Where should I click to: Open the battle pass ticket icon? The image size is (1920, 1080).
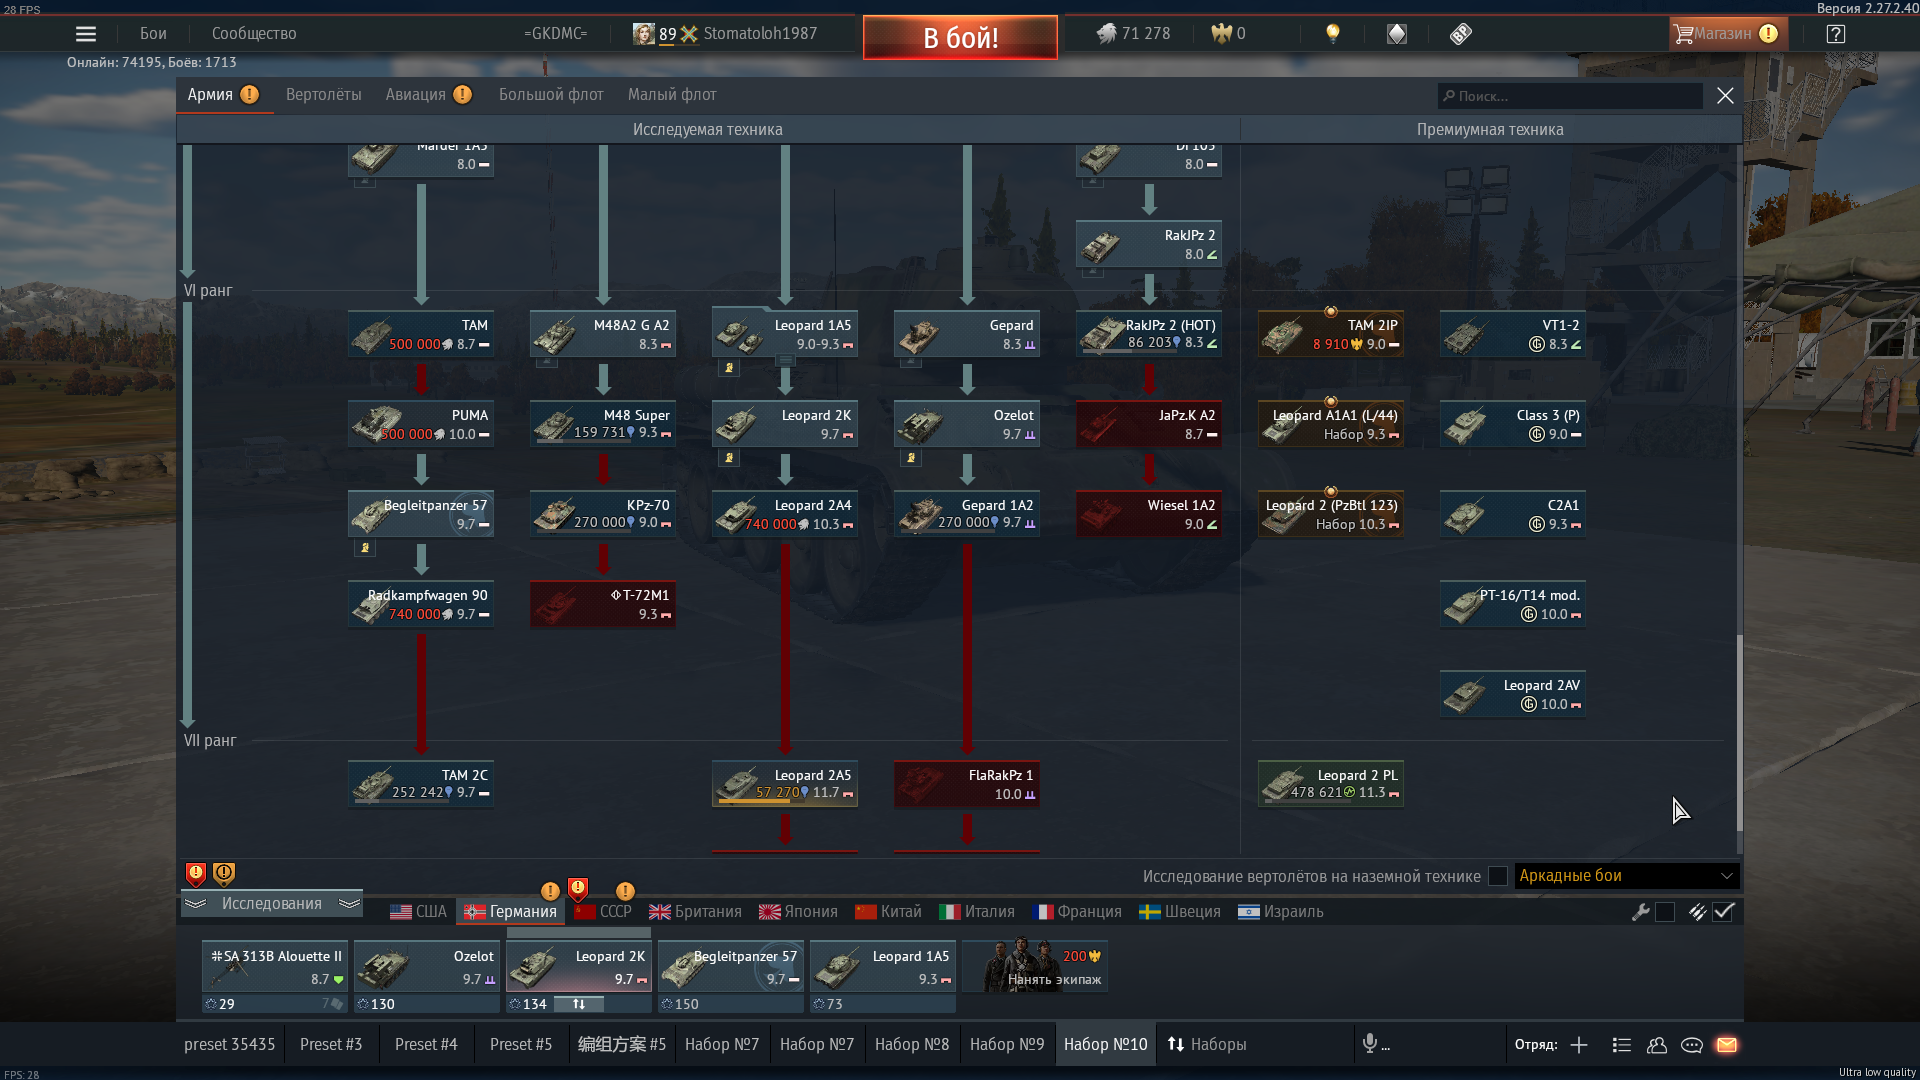pyautogui.click(x=1461, y=34)
